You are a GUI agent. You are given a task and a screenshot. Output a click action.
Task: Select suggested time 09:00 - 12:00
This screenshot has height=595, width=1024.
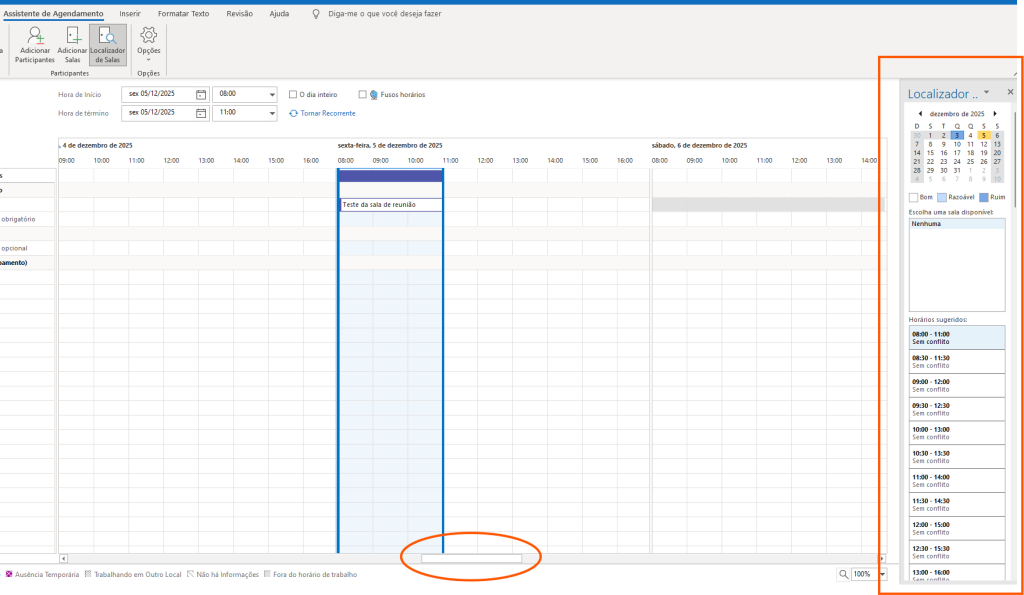coord(956,385)
